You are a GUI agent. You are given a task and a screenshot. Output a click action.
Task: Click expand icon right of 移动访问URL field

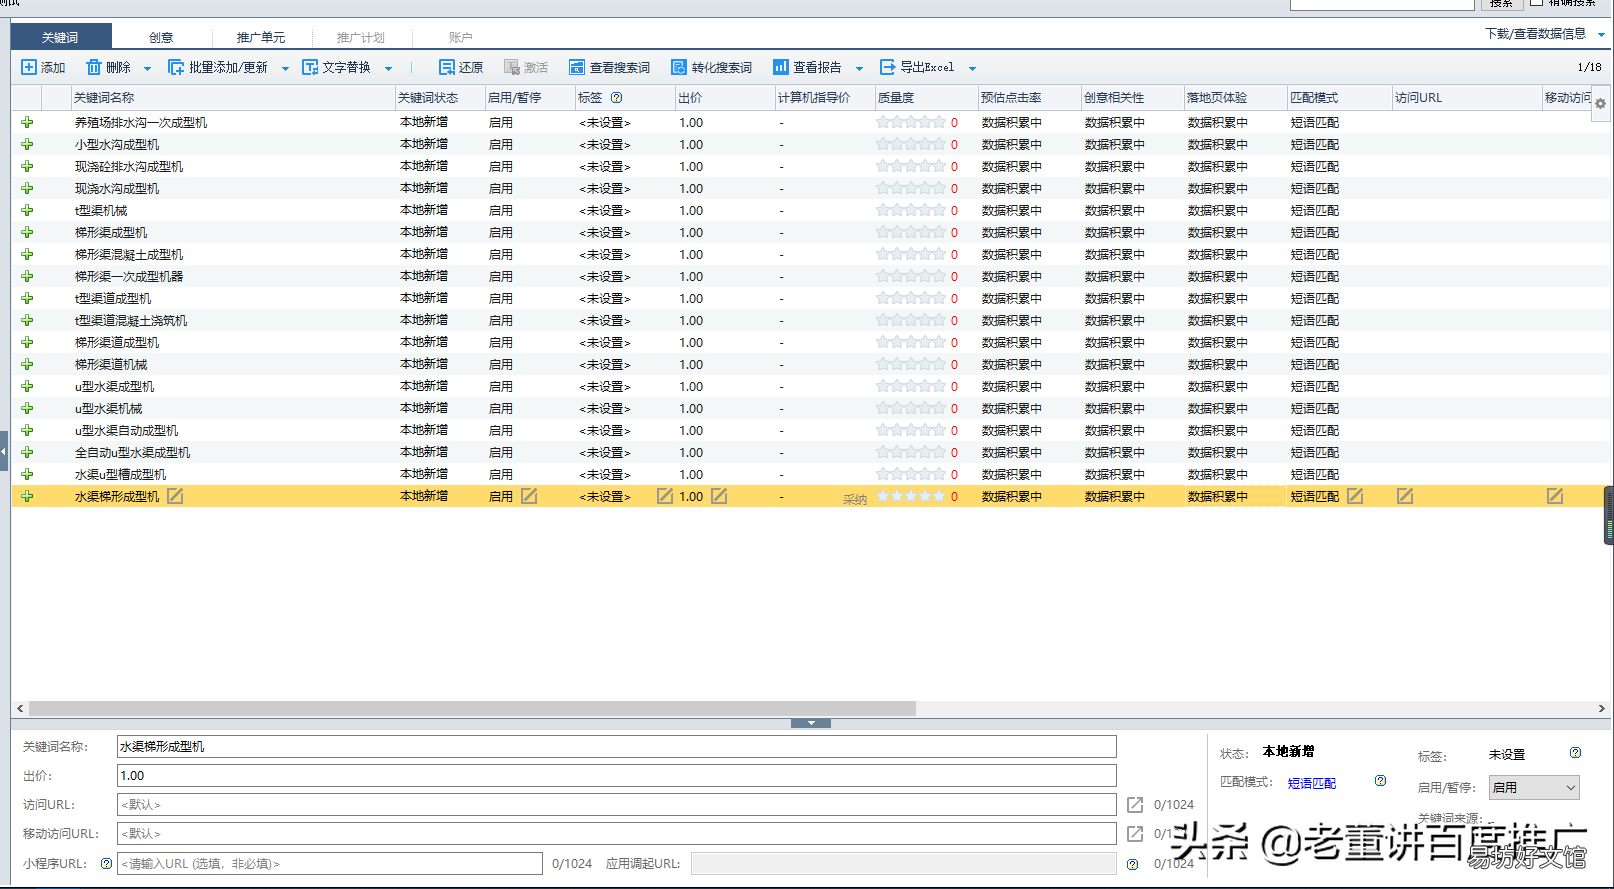1135,834
